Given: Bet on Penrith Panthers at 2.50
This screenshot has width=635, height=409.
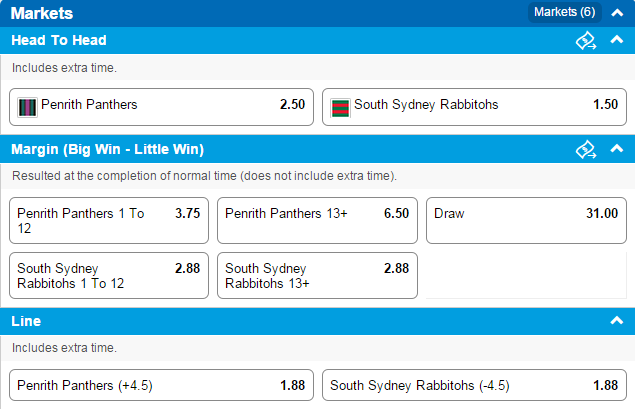Looking at the screenshot, I should tap(162, 107).
